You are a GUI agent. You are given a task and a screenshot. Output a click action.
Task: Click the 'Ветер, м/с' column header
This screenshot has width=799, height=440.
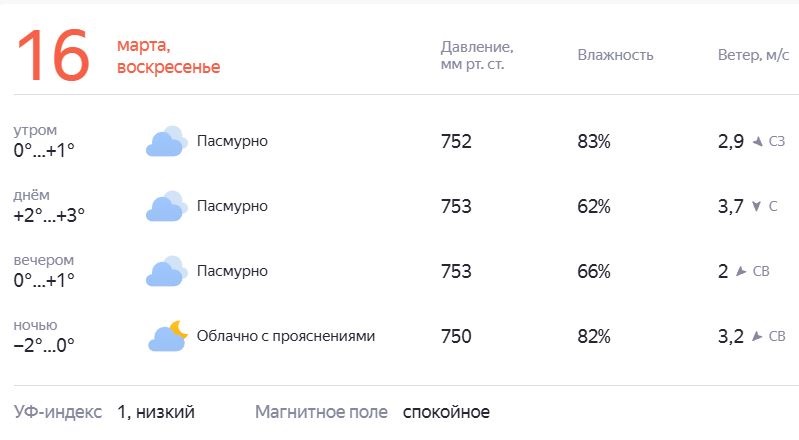[753, 55]
